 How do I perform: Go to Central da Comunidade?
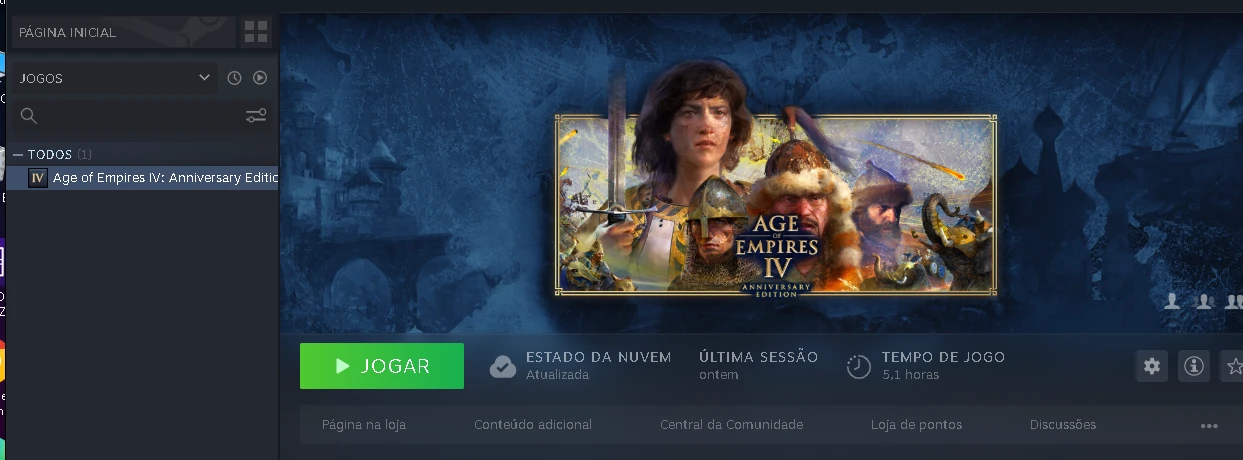pyautogui.click(x=732, y=425)
